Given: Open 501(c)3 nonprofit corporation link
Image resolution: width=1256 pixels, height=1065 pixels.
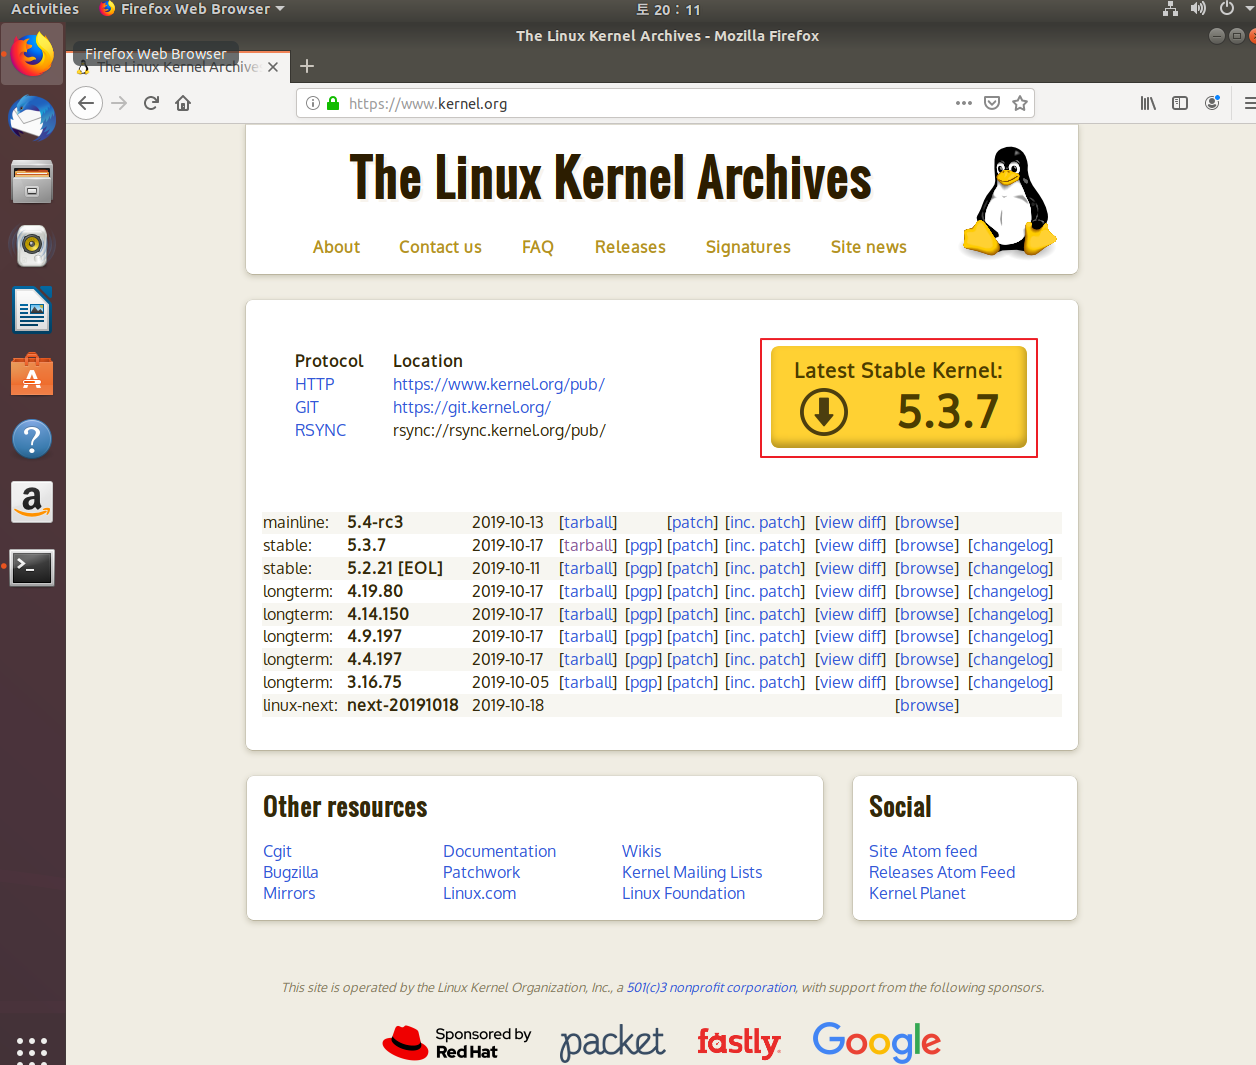Looking at the screenshot, I should (x=711, y=987).
